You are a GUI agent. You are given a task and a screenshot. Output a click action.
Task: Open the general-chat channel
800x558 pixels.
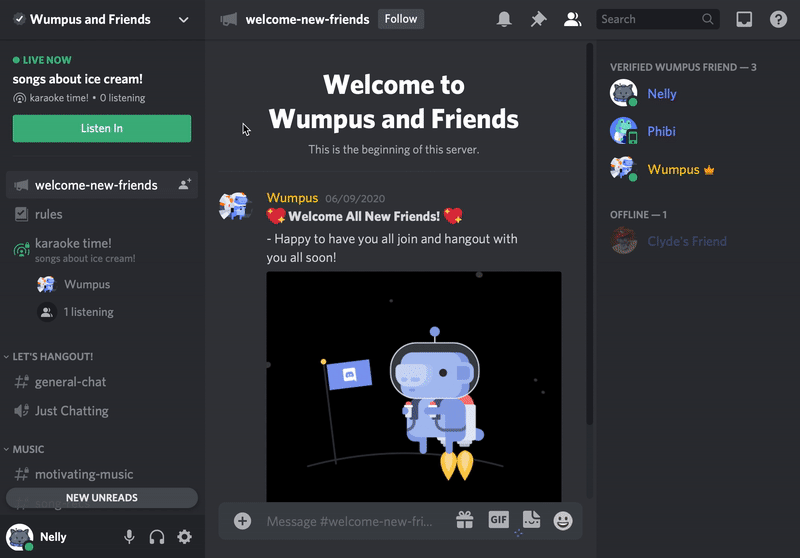(x=102, y=382)
